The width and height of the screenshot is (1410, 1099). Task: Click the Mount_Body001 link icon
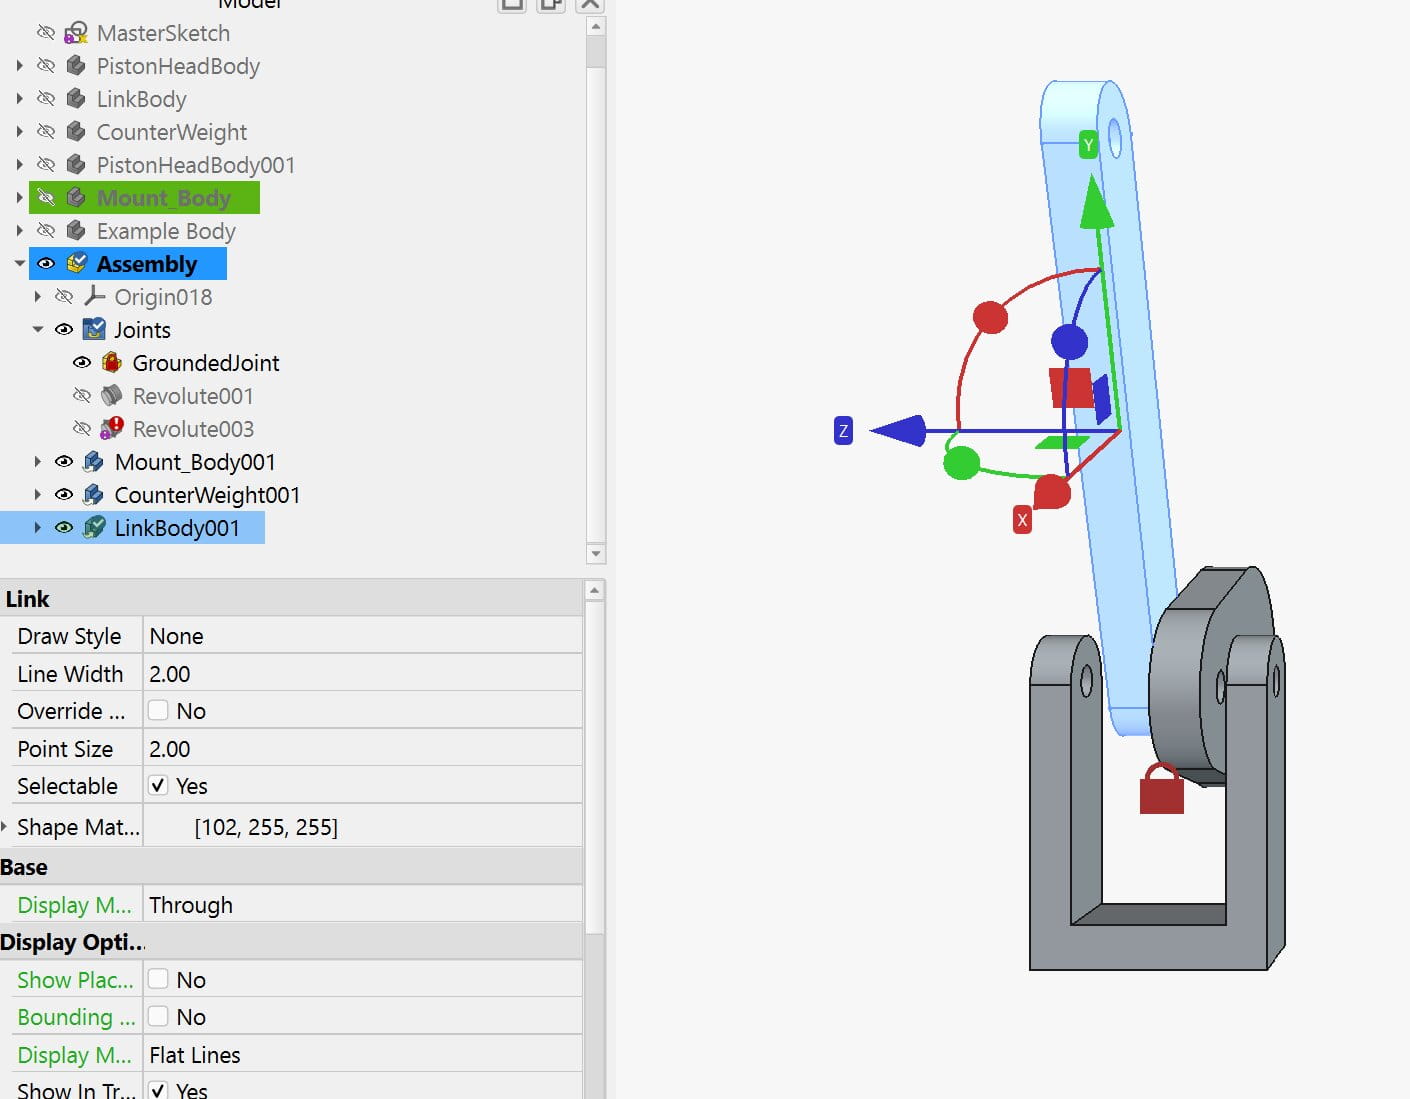[94, 462]
